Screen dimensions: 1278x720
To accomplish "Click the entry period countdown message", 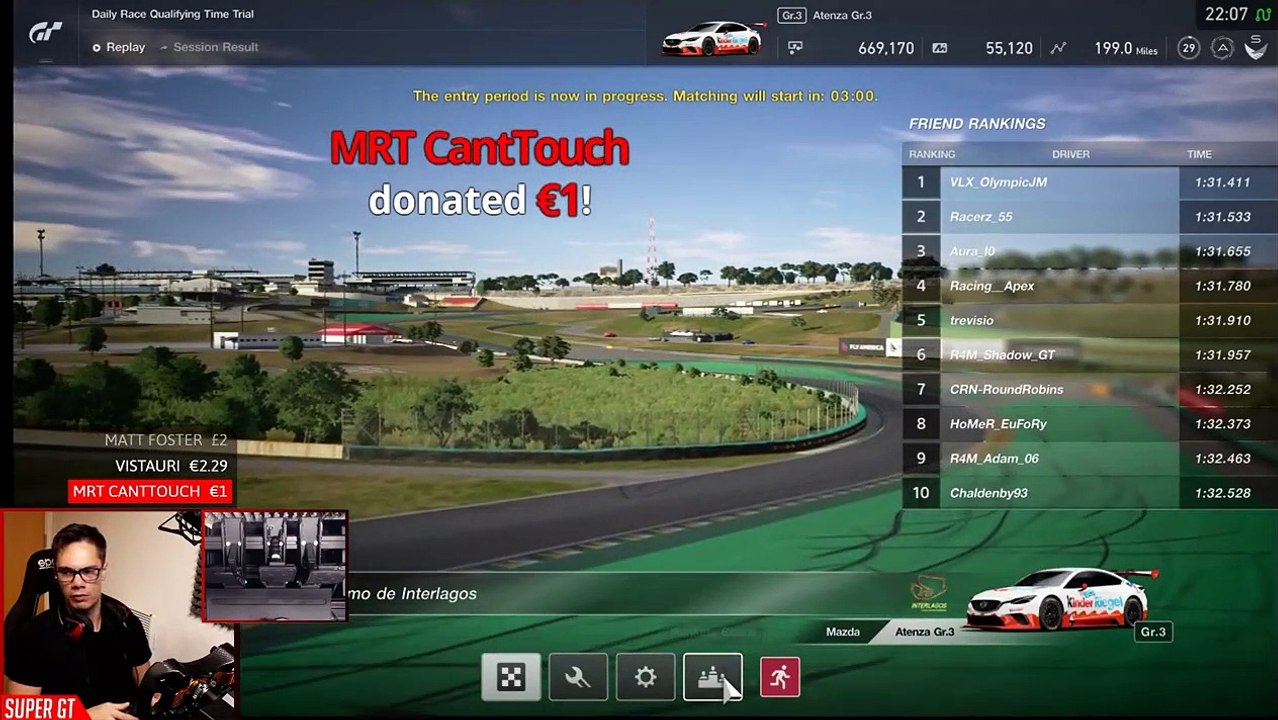I will (x=645, y=96).
